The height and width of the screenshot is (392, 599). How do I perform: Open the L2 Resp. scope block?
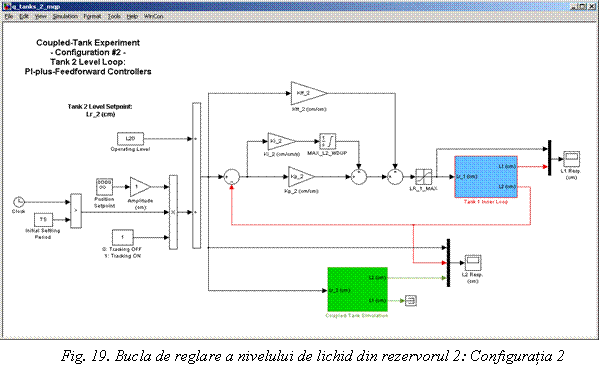pos(473,263)
